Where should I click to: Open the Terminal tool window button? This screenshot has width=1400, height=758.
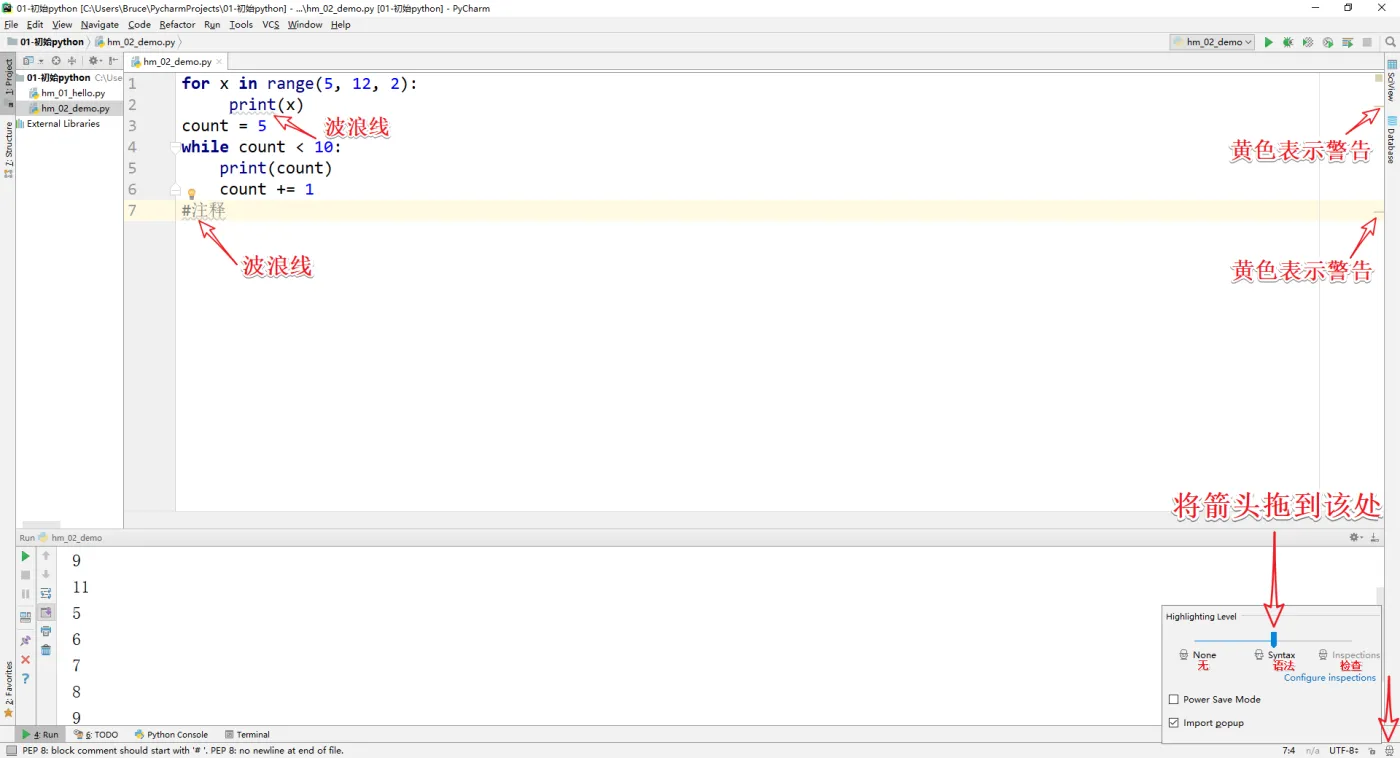247,734
